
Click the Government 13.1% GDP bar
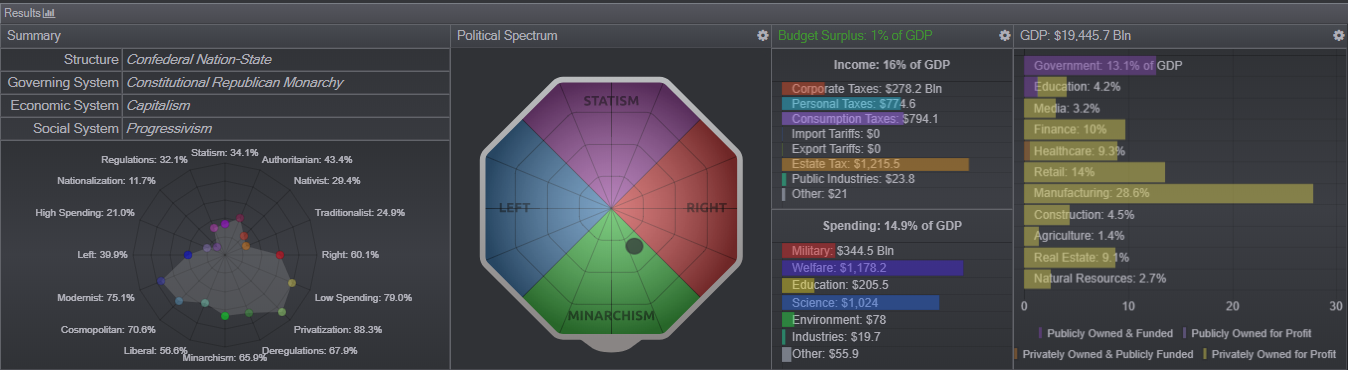[x=1090, y=65]
